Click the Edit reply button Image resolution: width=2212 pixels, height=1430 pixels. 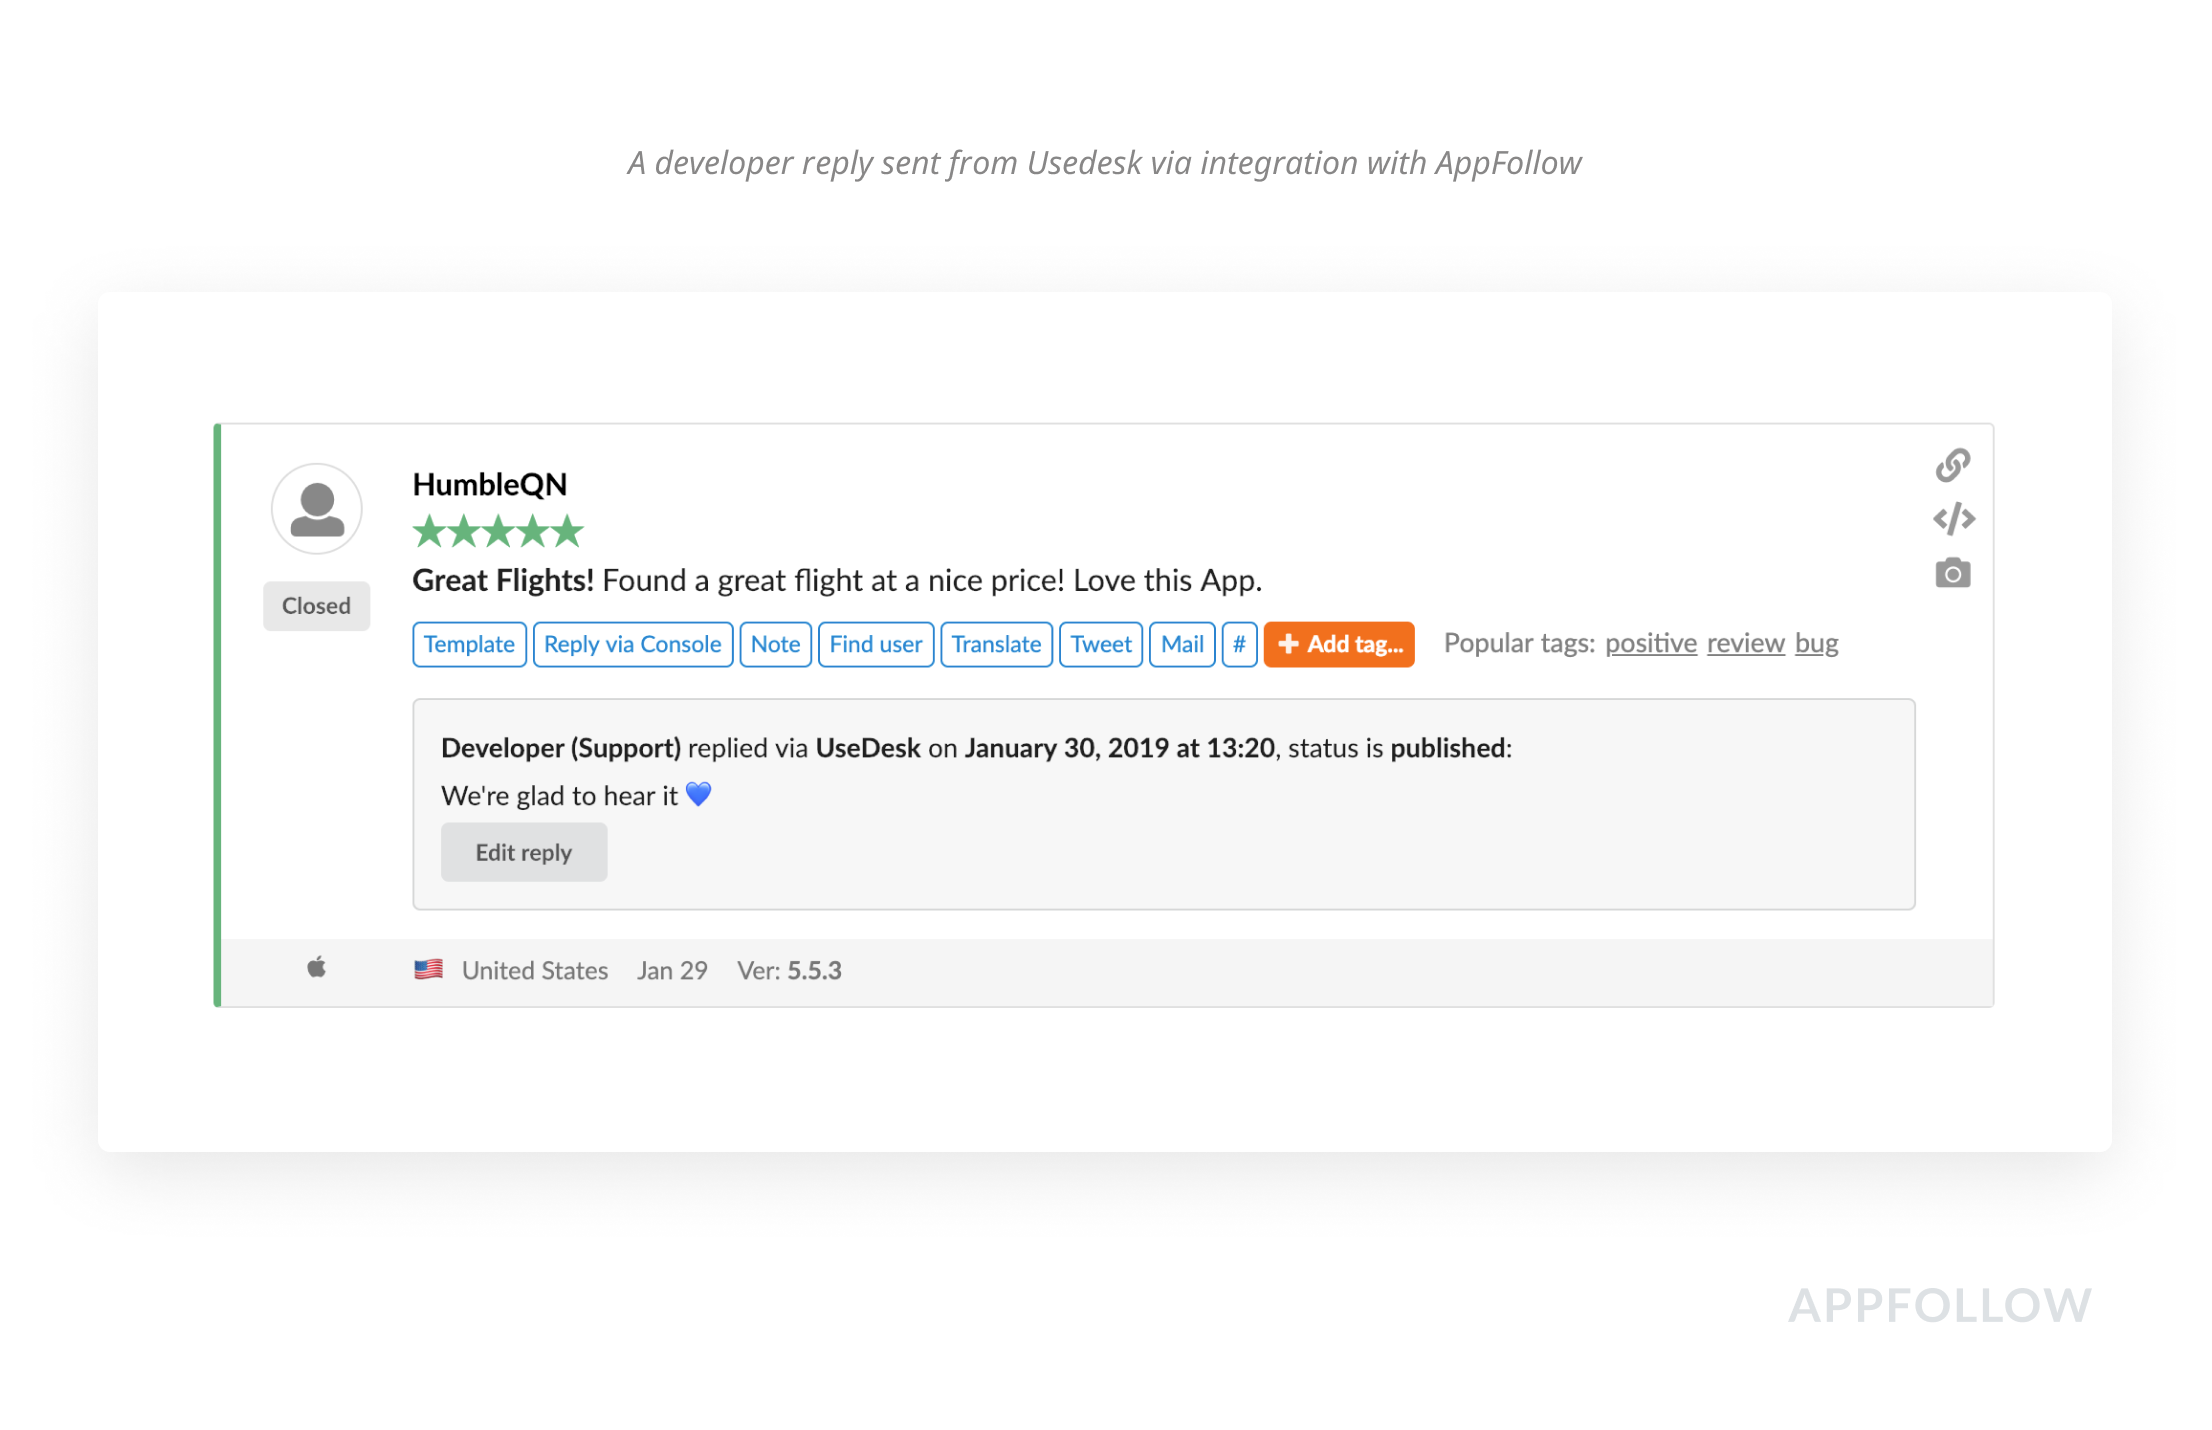[x=523, y=852]
